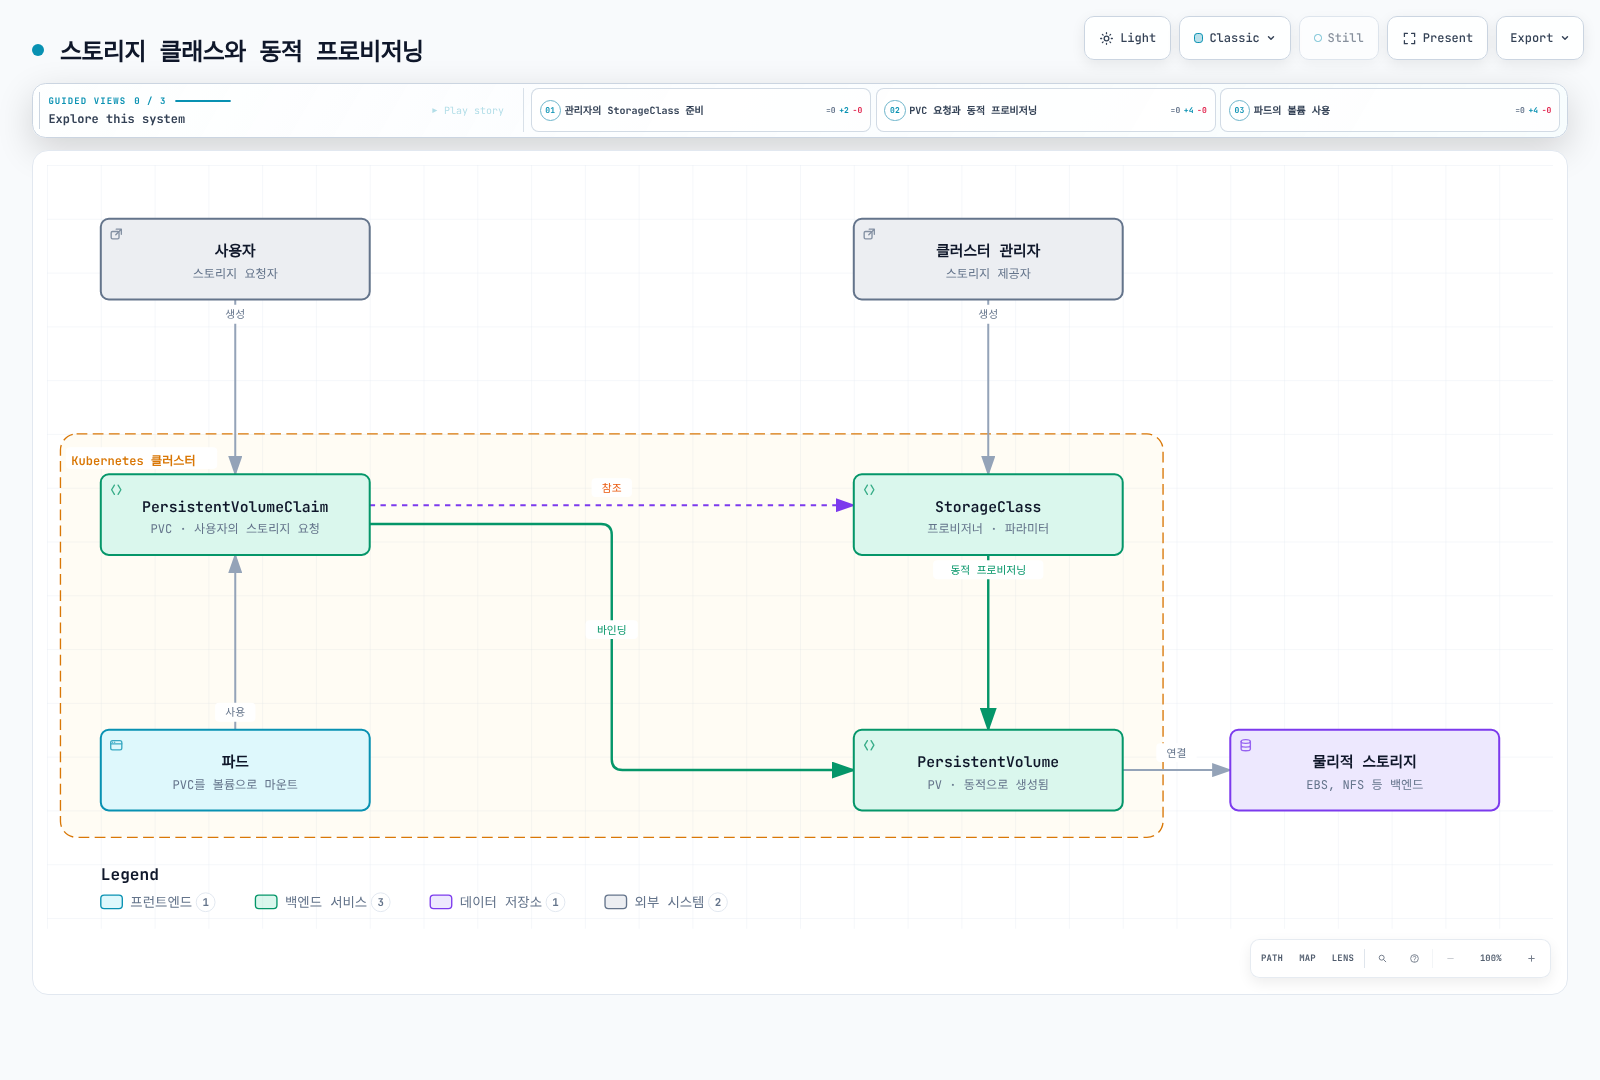Expand the Export dropdown menu
The image size is (1600, 1080).
pos(1539,38)
